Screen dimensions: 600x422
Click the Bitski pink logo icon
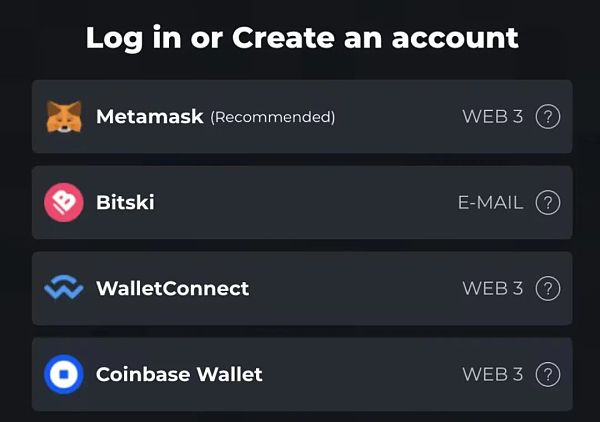tap(63, 203)
